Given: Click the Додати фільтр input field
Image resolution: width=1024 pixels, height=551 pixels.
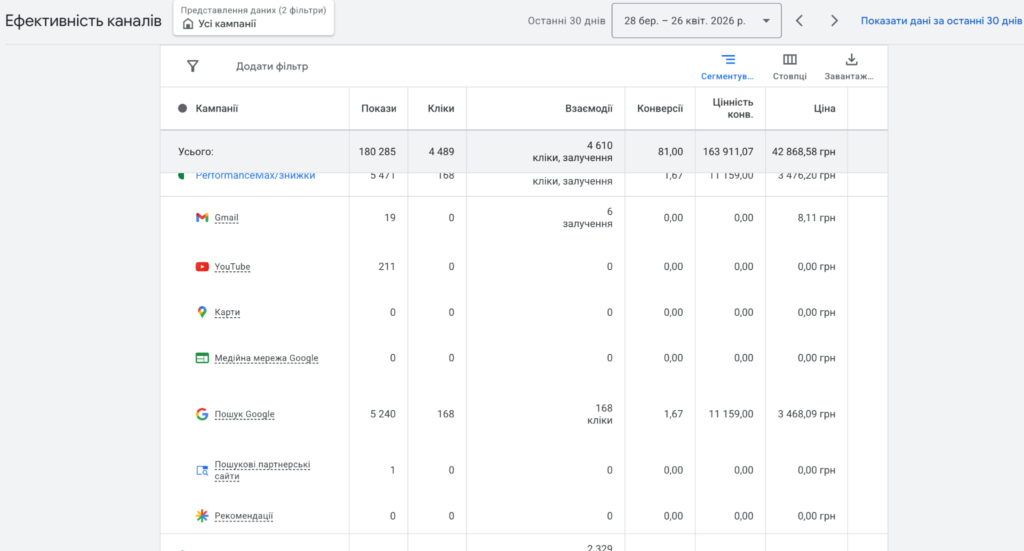Looking at the screenshot, I should (272, 66).
